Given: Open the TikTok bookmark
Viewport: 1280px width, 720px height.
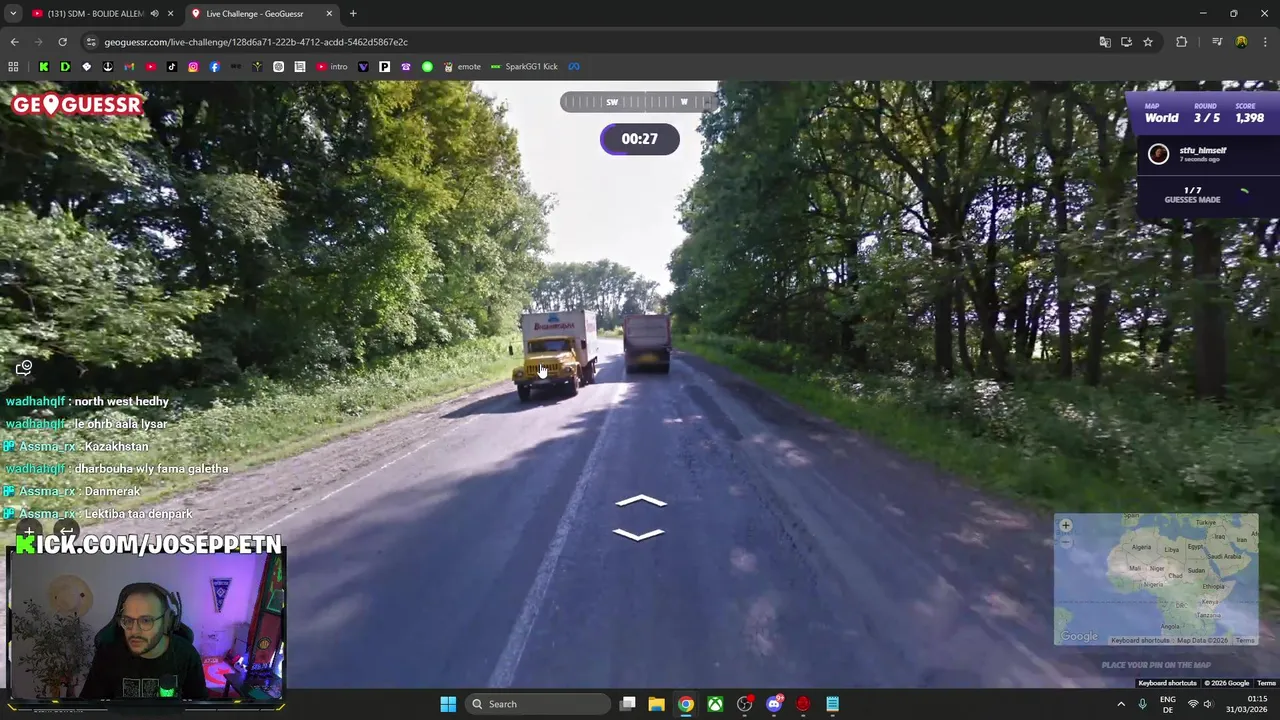Looking at the screenshot, I should click(x=172, y=67).
